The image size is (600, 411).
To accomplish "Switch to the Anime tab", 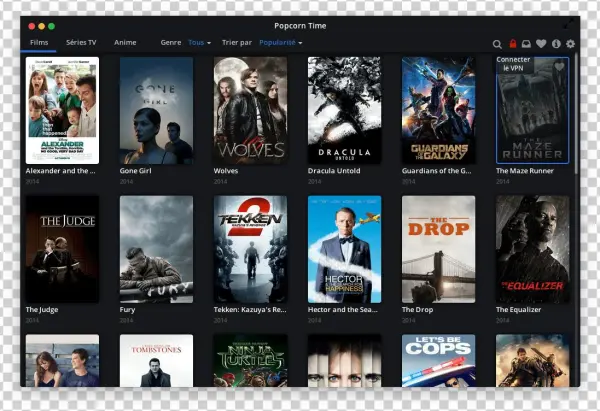I will pyautogui.click(x=125, y=42).
